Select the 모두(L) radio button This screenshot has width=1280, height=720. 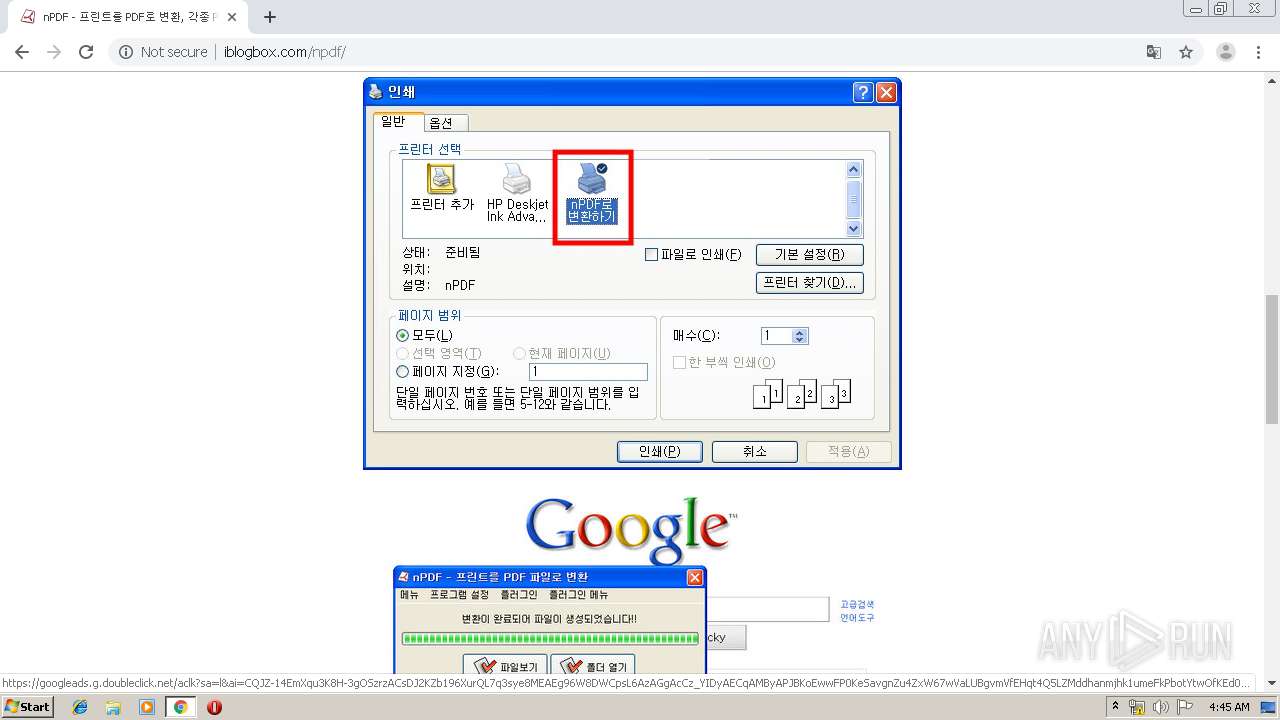click(403, 336)
